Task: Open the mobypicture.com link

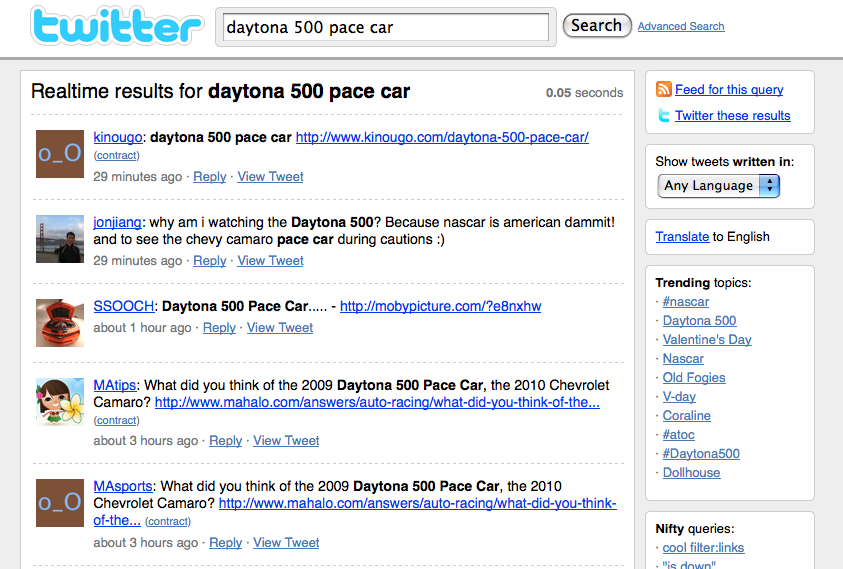Action: (440, 306)
